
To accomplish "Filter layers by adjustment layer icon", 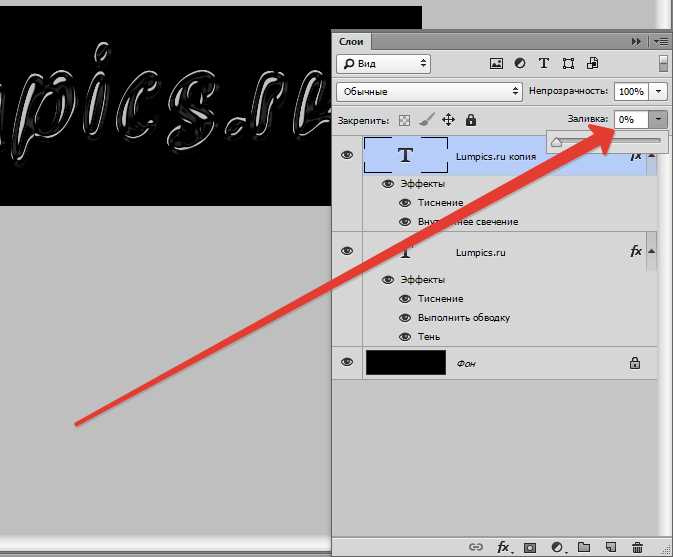I will [x=520, y=64].
